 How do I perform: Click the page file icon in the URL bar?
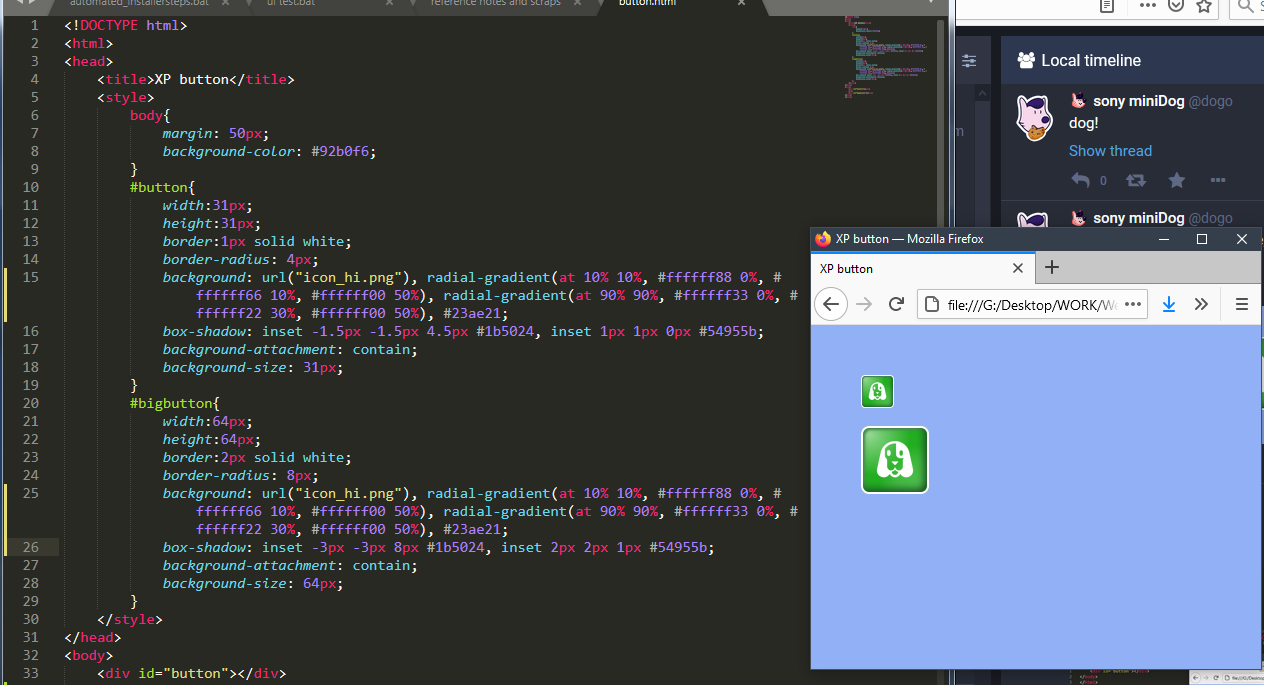(x=931, y=304)
